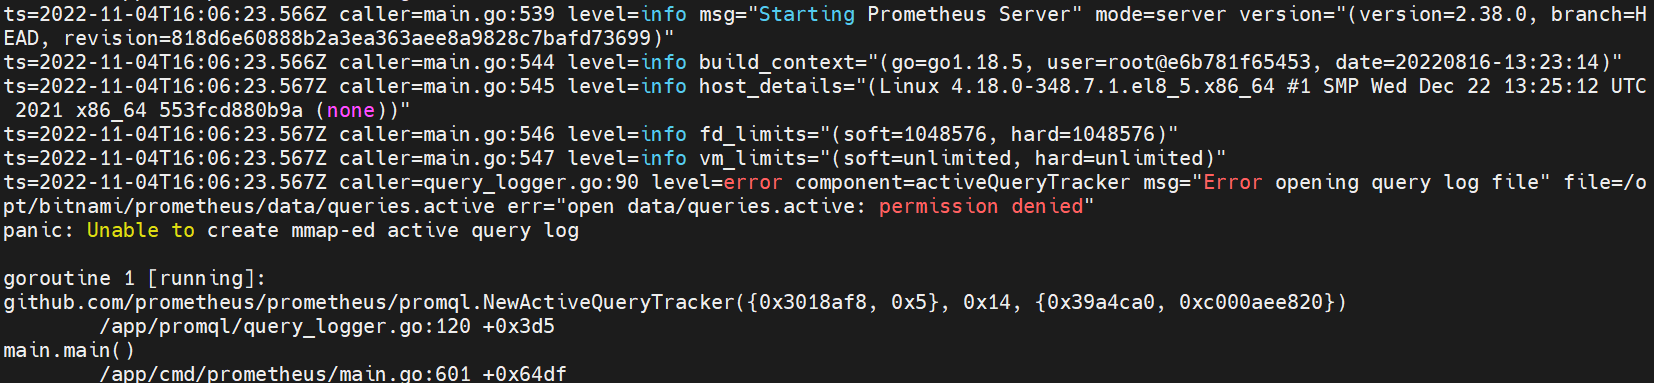Click the 'caller=main.go:544' text
1654x383 pixels.
447,62
